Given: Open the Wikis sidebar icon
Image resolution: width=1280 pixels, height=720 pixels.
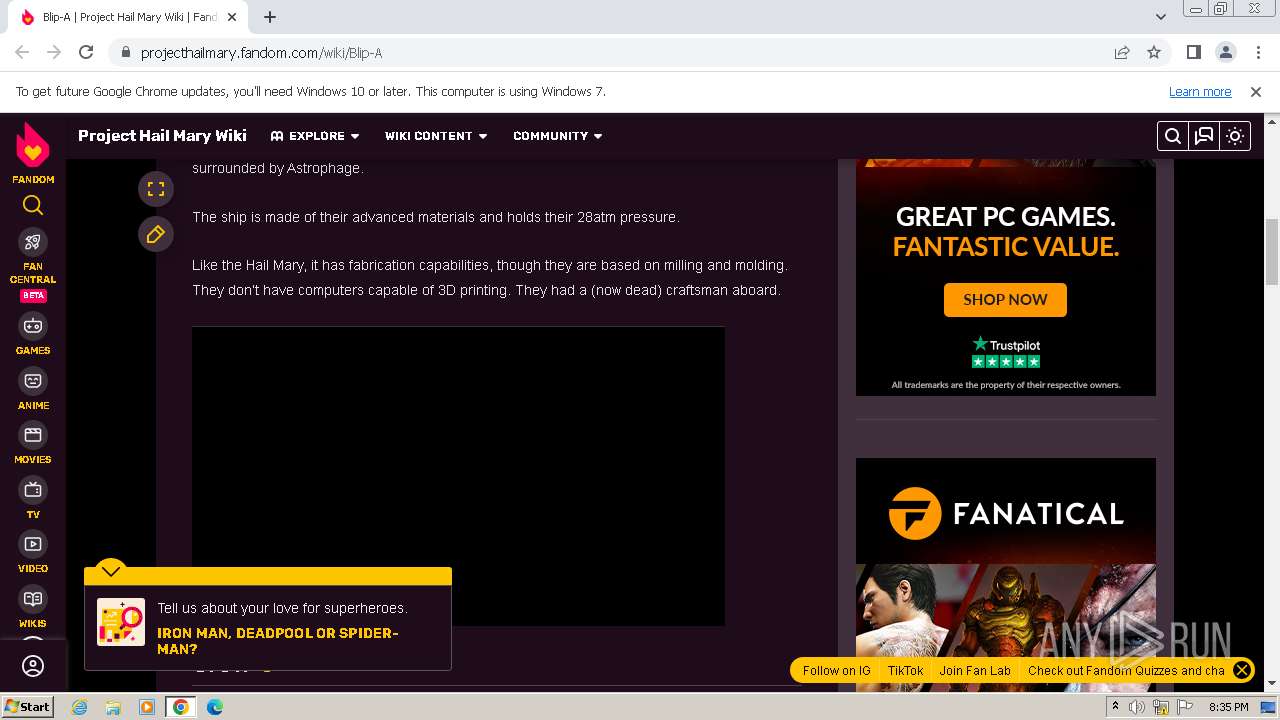Looking at the screenshot, I should [33, 599].
